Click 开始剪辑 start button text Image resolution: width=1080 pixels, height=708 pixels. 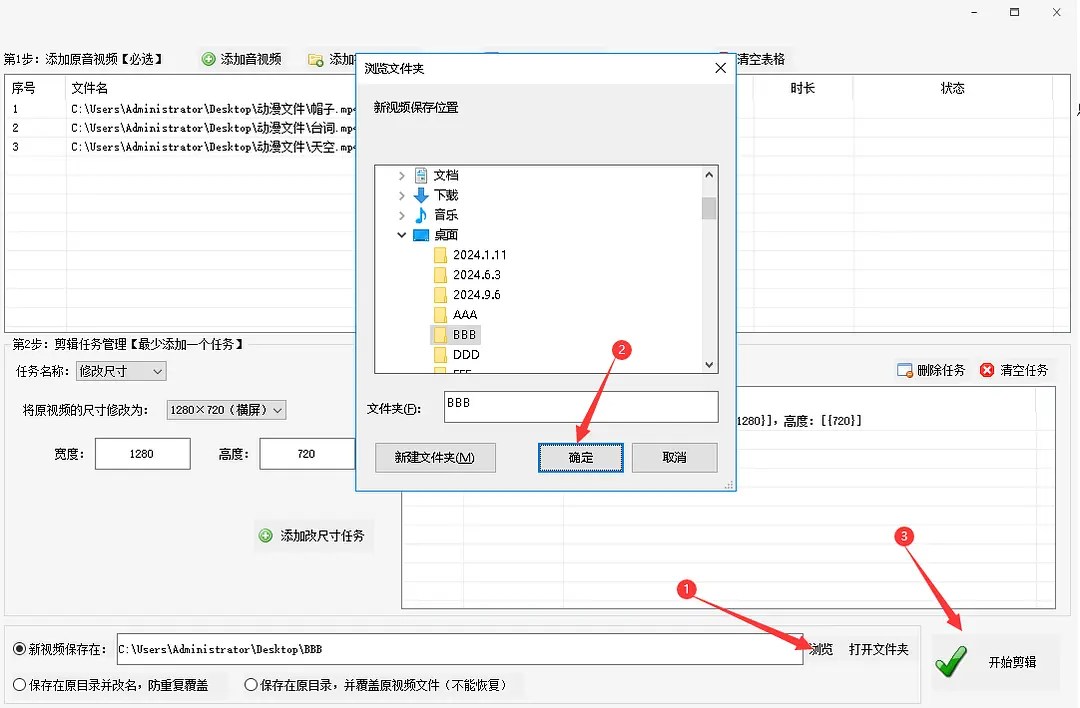(1012, 662)
